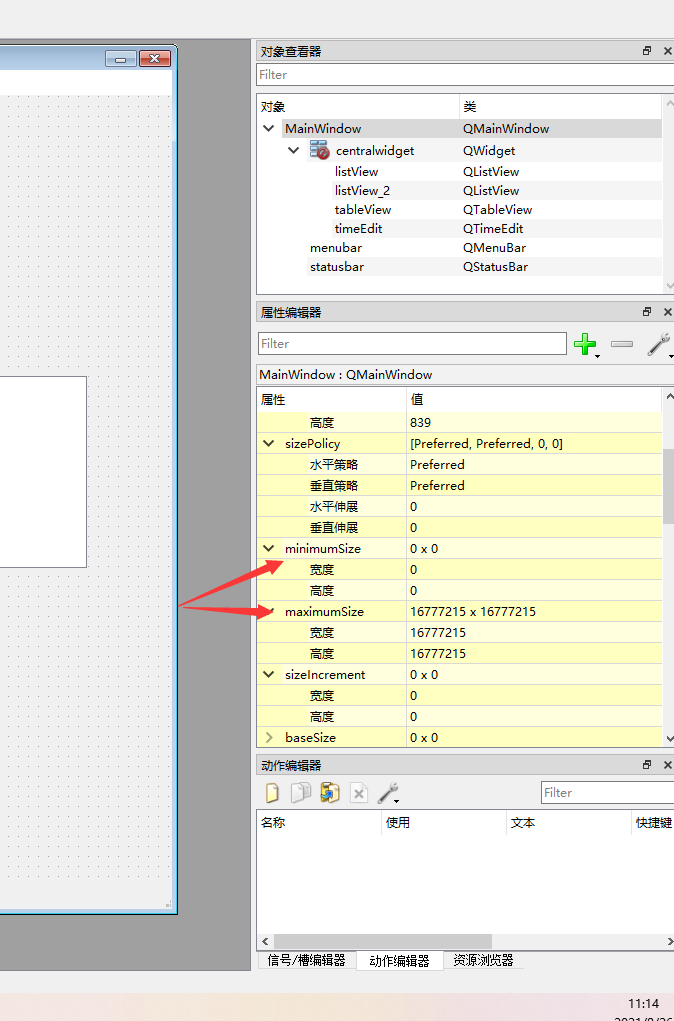Switch to the 动作编辑器 tab
This screenshot has width=674, height=1021.
[x=399, y=961]
